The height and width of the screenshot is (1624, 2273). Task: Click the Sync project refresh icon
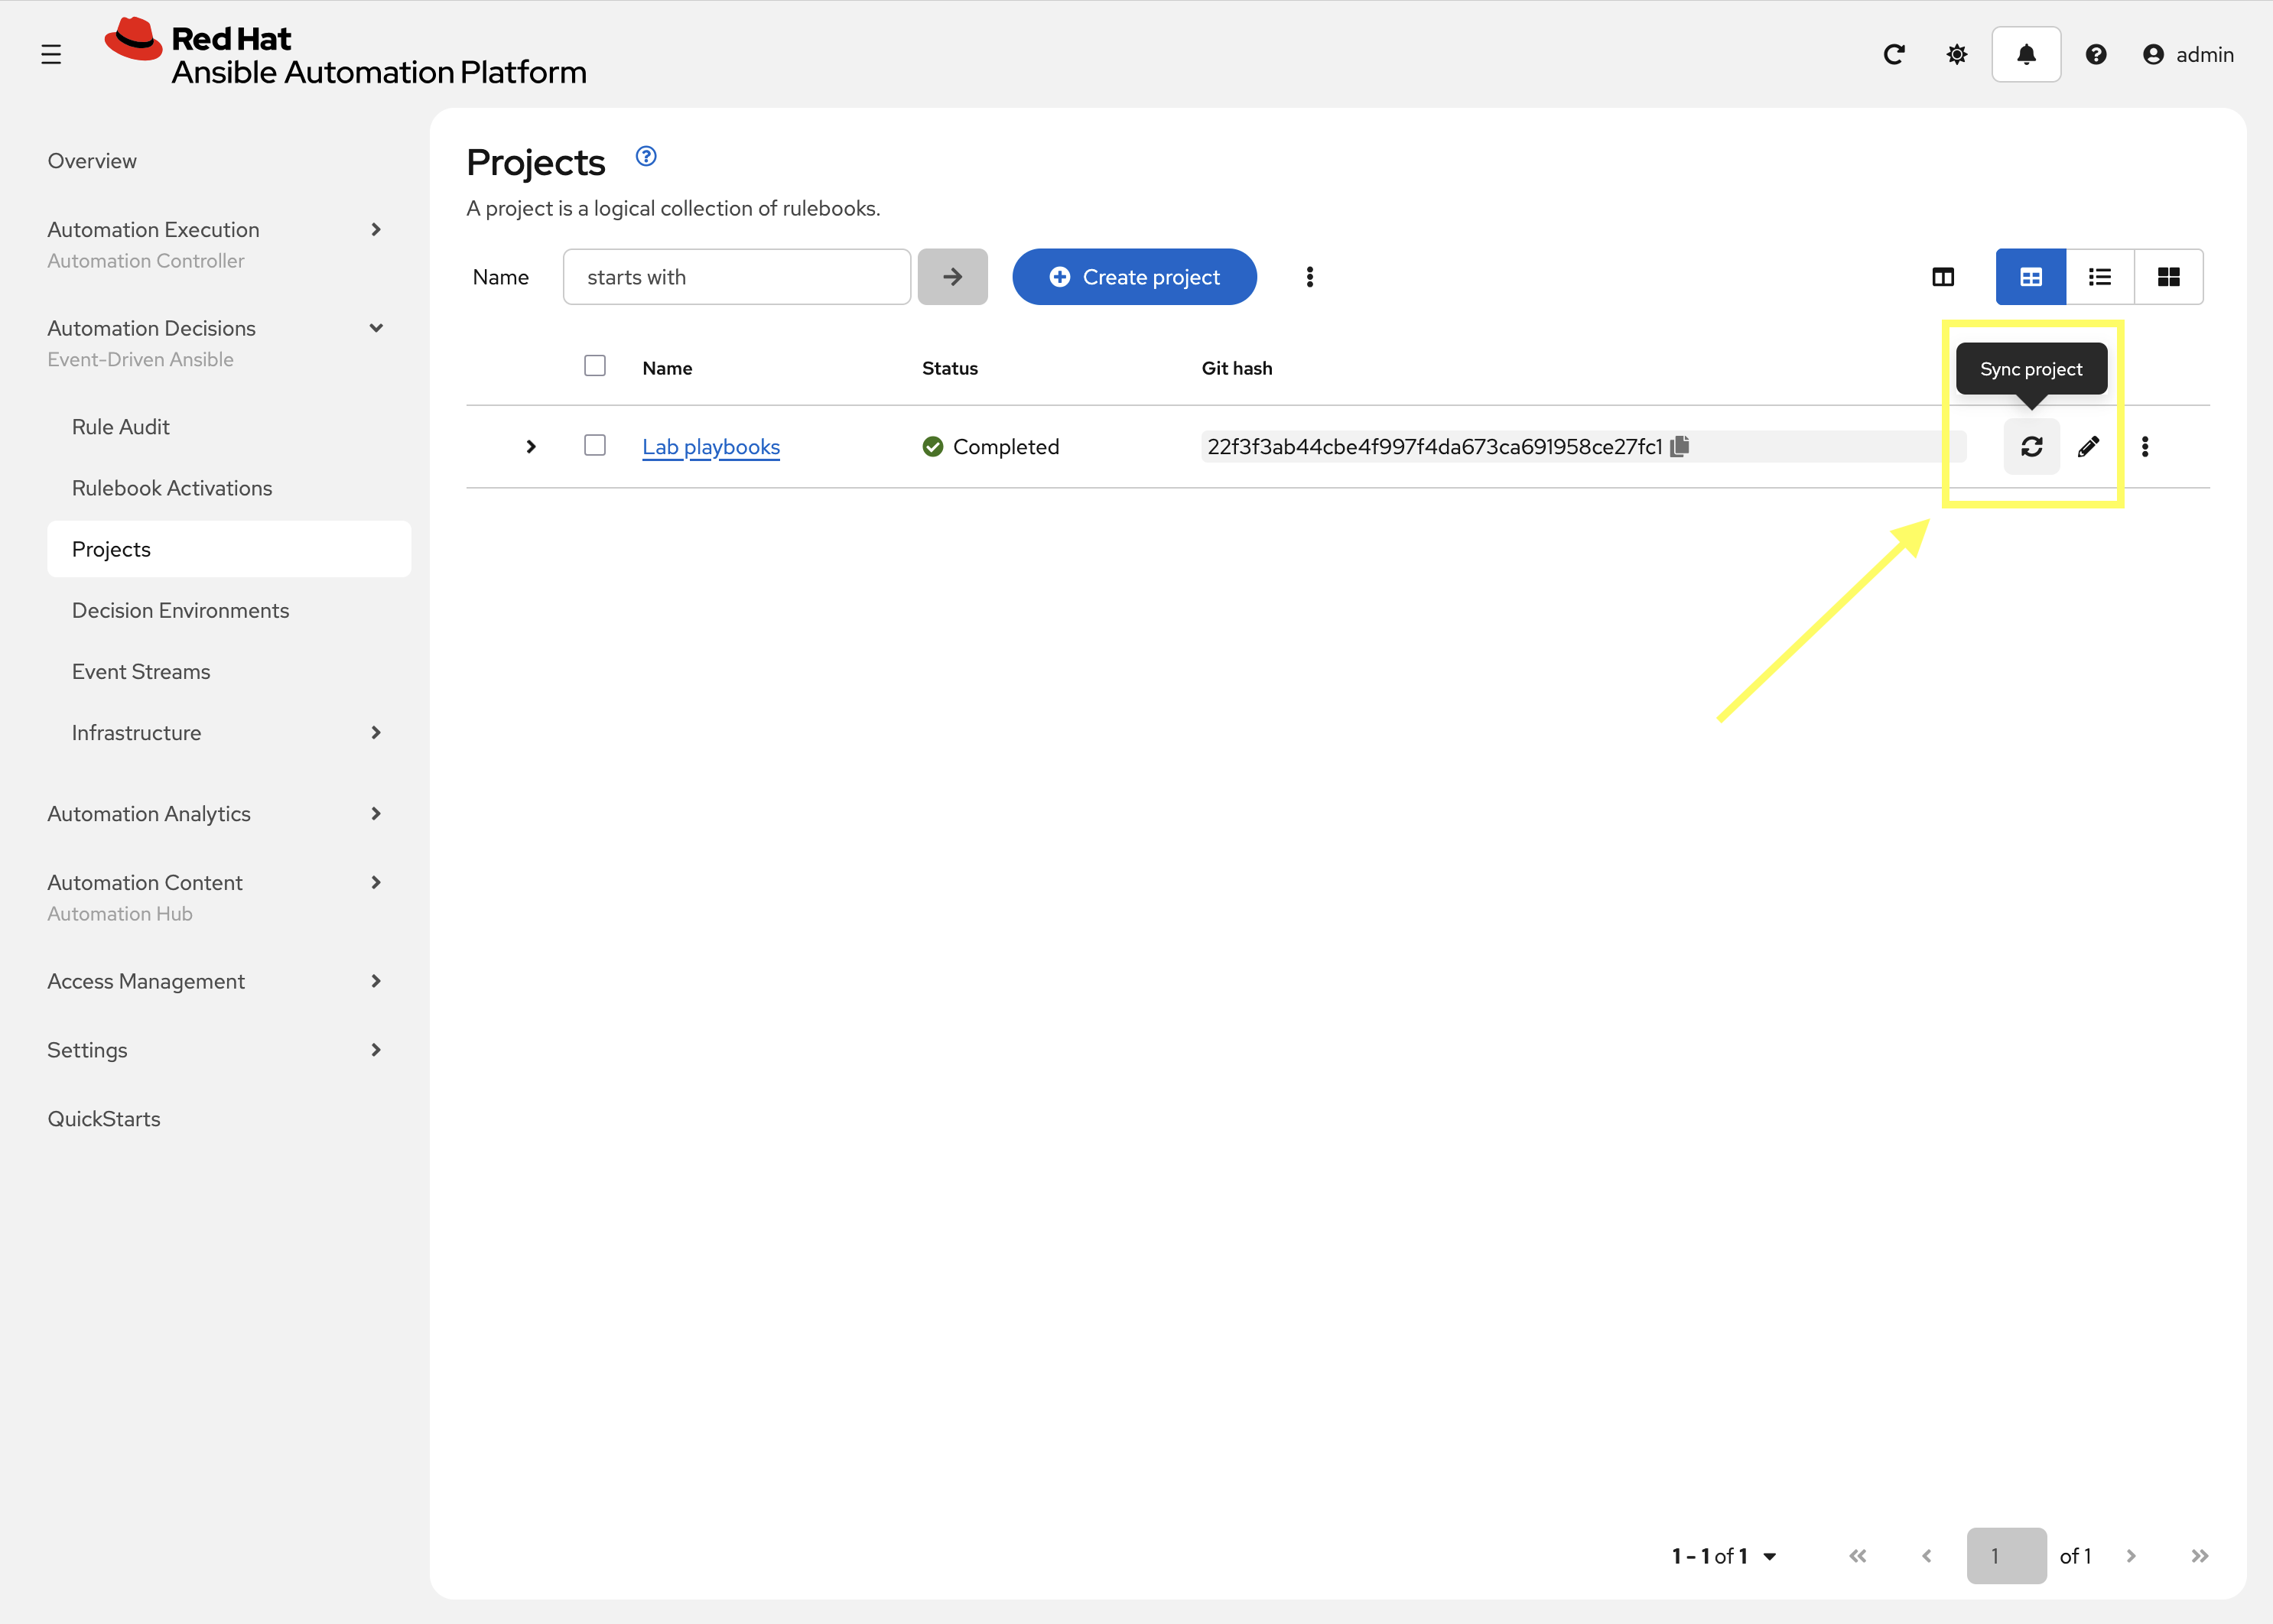coord(2031,446)
